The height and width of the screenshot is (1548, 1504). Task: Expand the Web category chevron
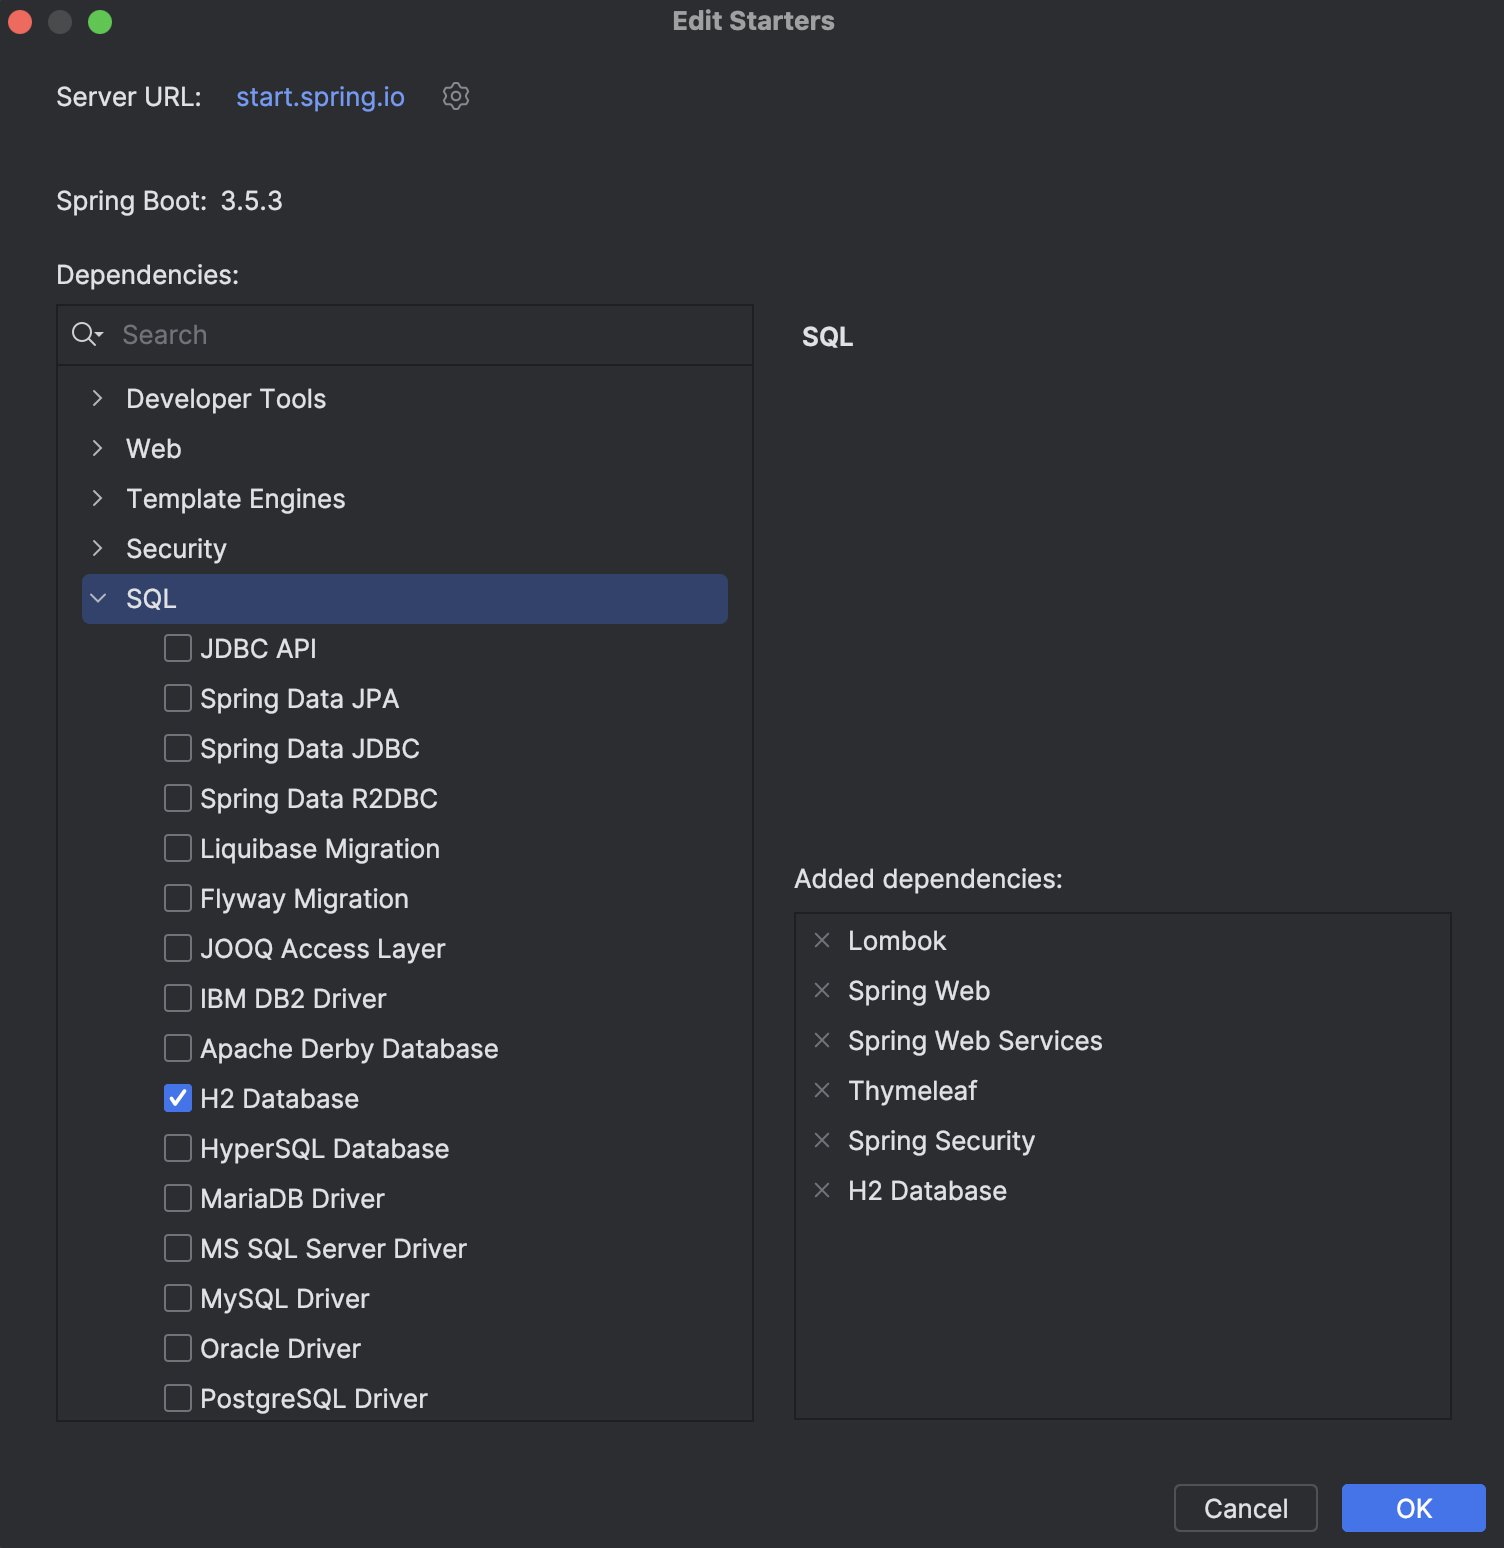click(97, 448)
